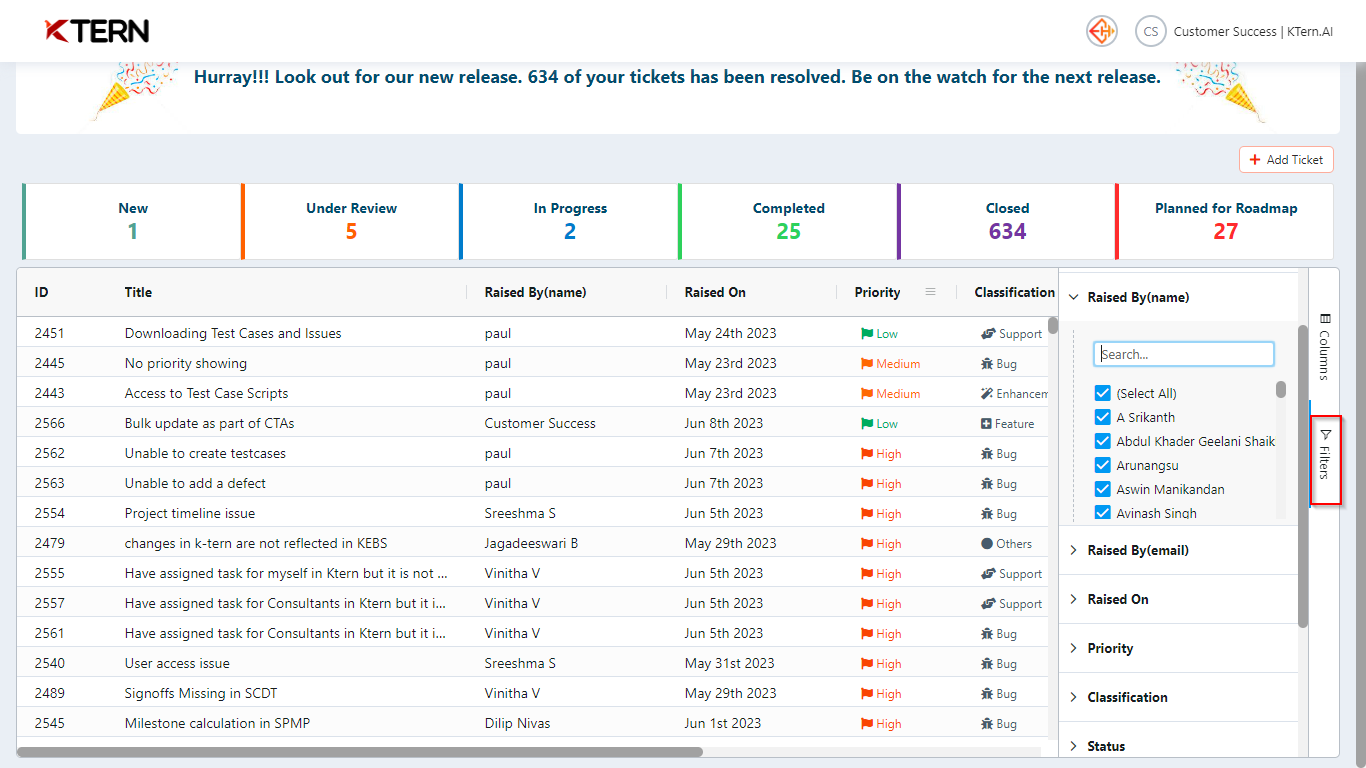Image resolution: width=1366 pixels, height=768 pixels.
Task: Click Support icon for ticket 2555
Action: coord(987,574)
